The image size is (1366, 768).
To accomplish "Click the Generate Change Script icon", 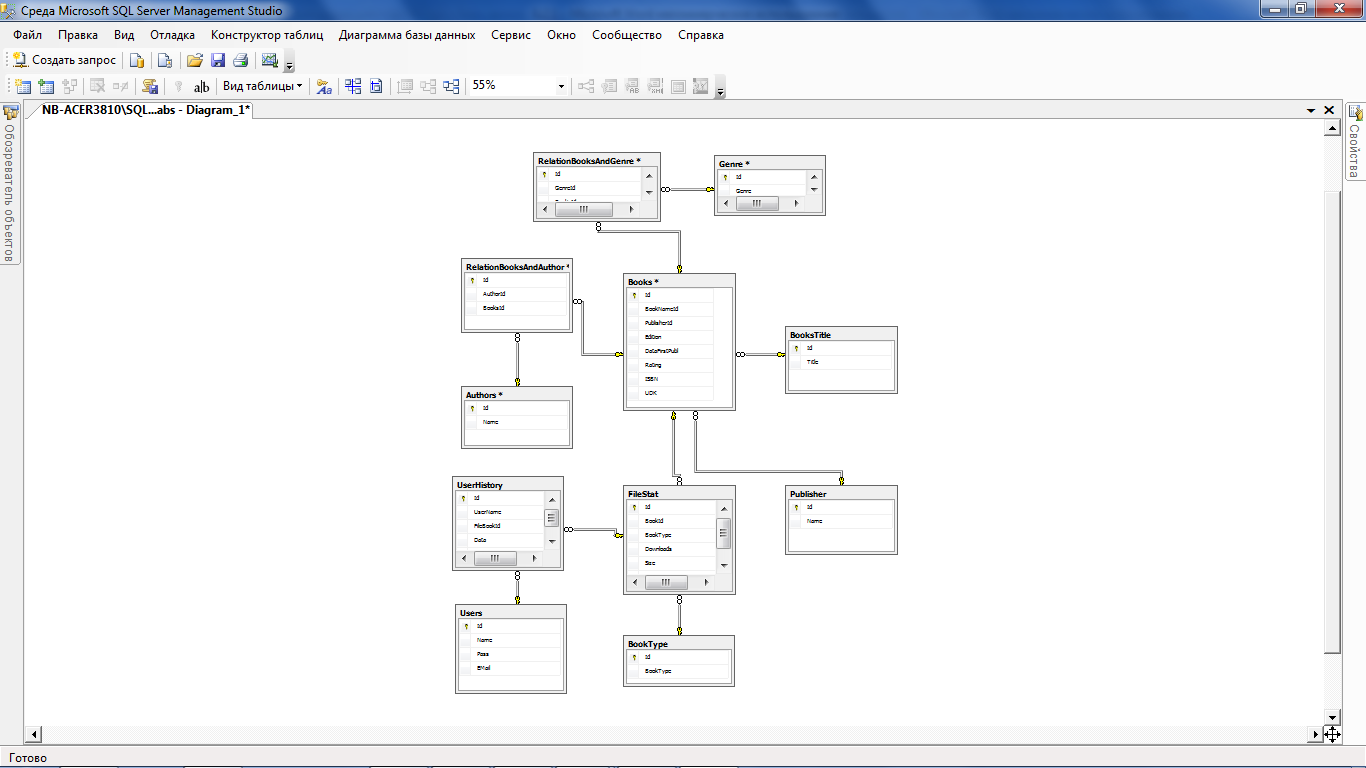I will point(150,86).
